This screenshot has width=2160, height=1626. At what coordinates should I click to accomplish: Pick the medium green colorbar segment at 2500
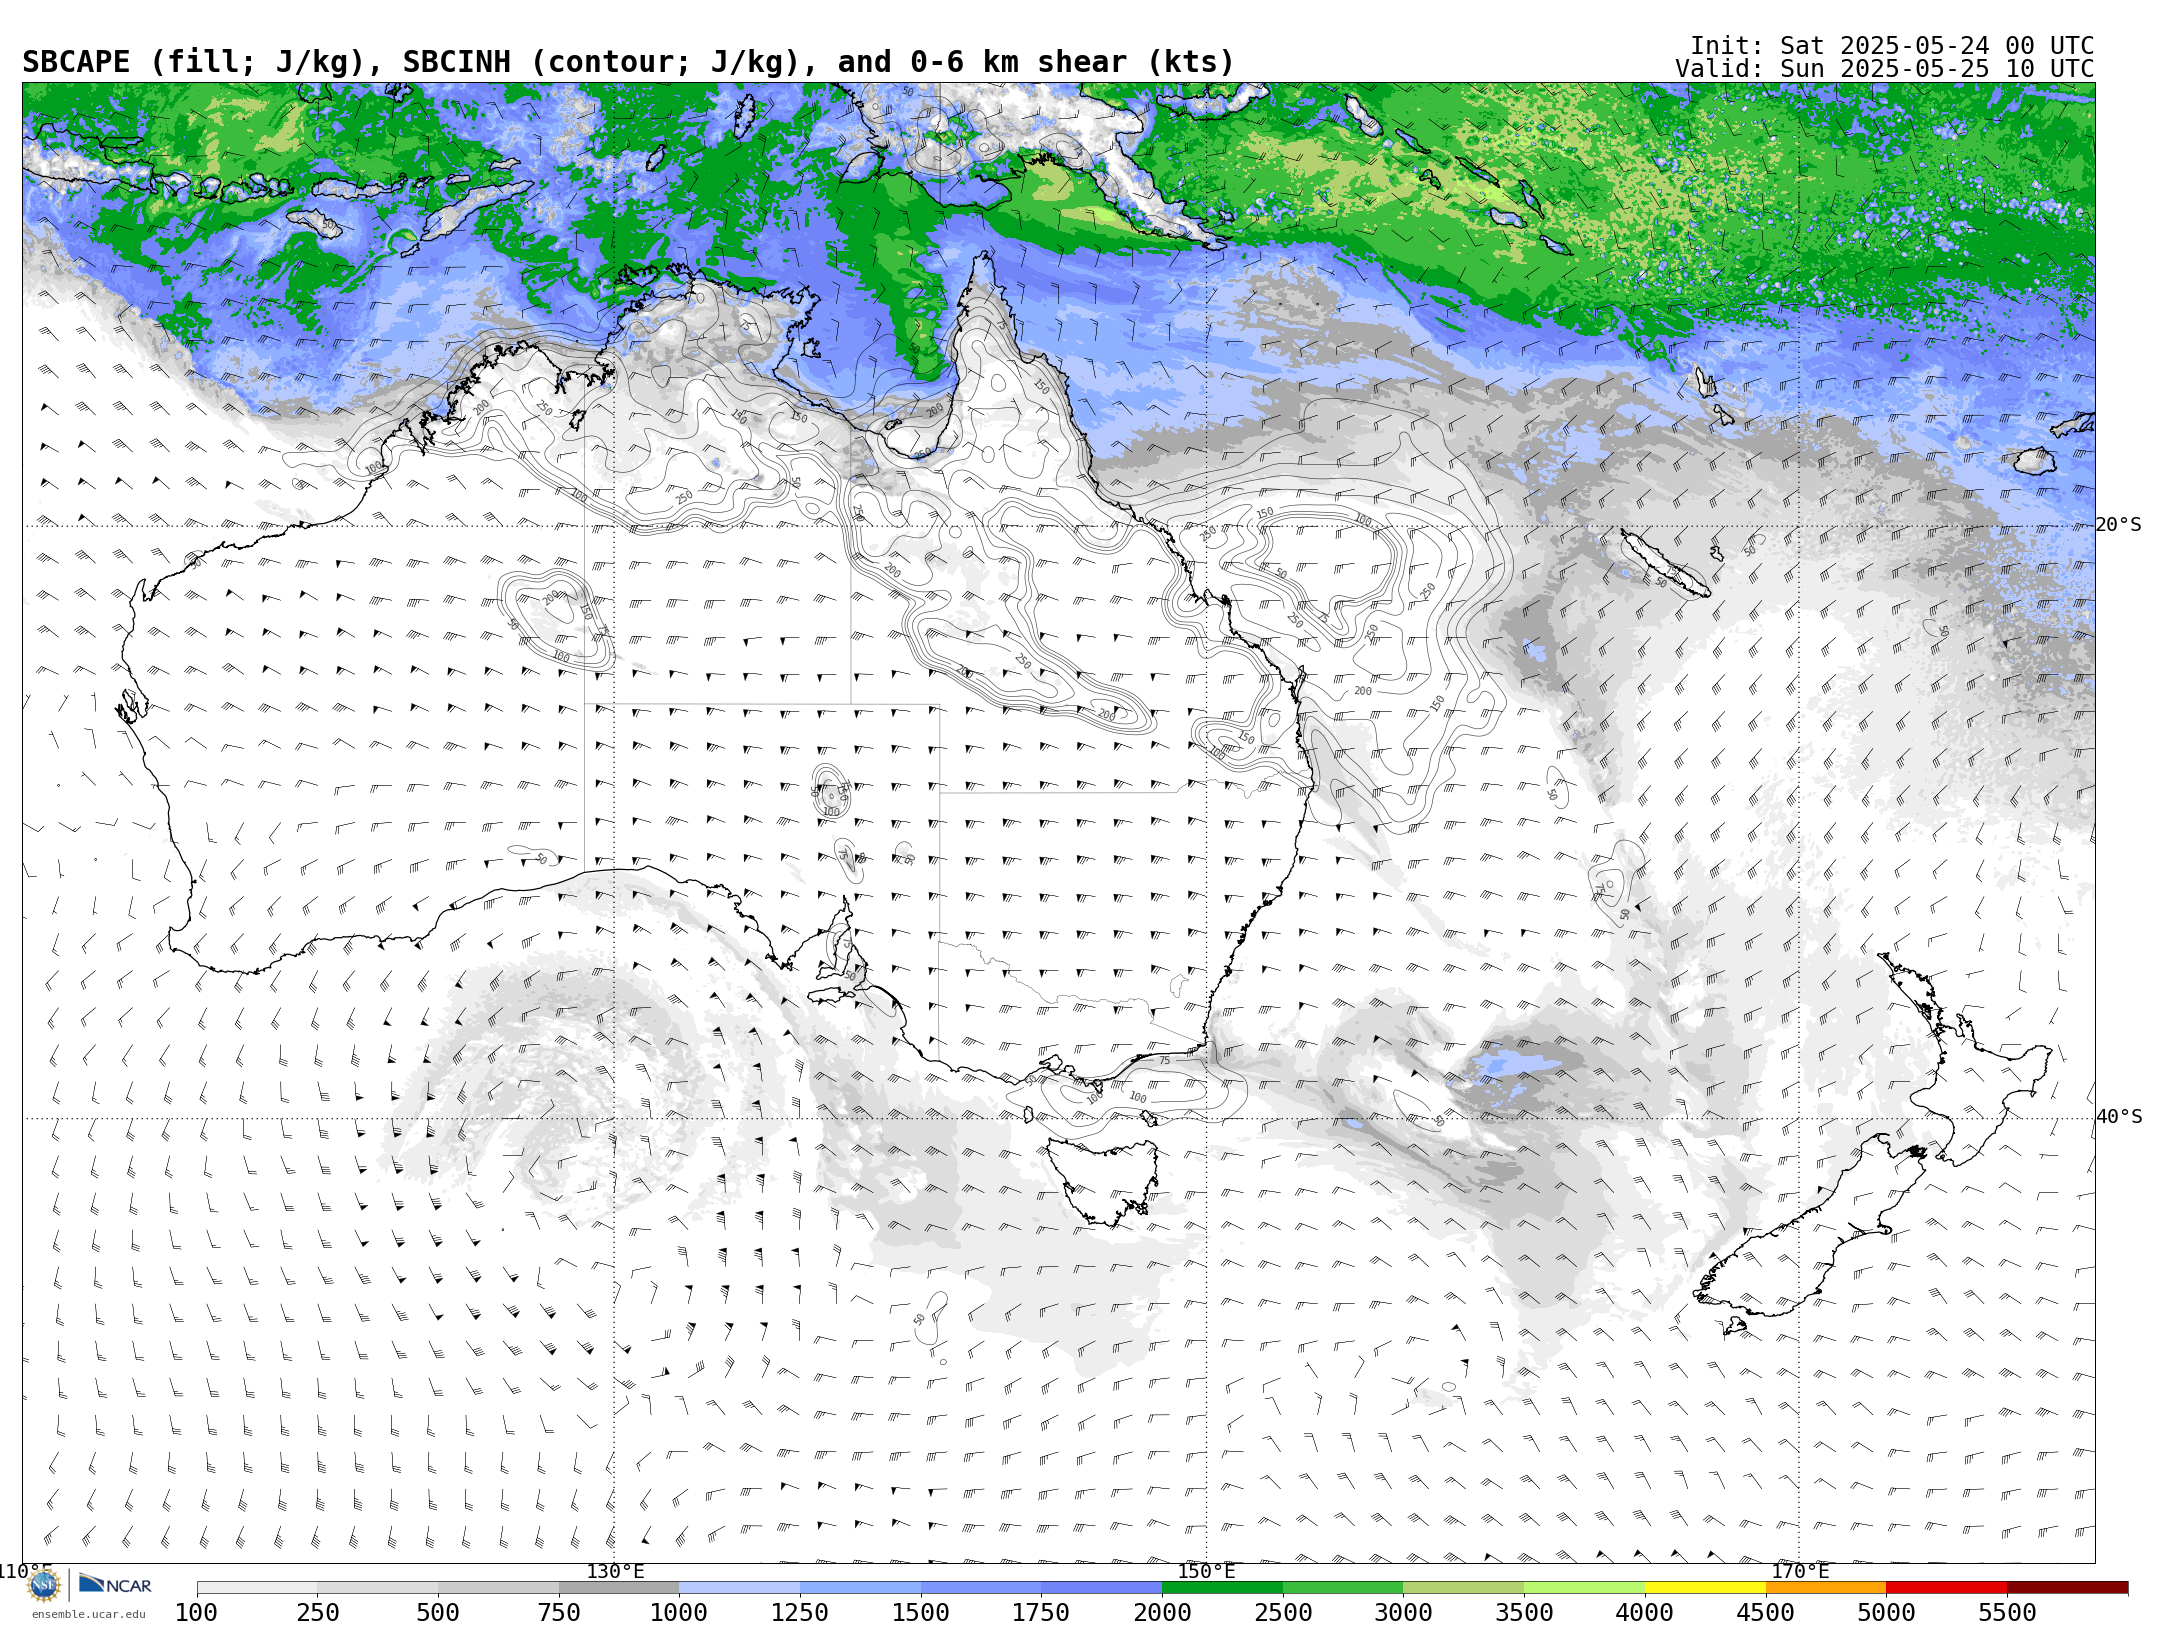pos(1343,1588)
